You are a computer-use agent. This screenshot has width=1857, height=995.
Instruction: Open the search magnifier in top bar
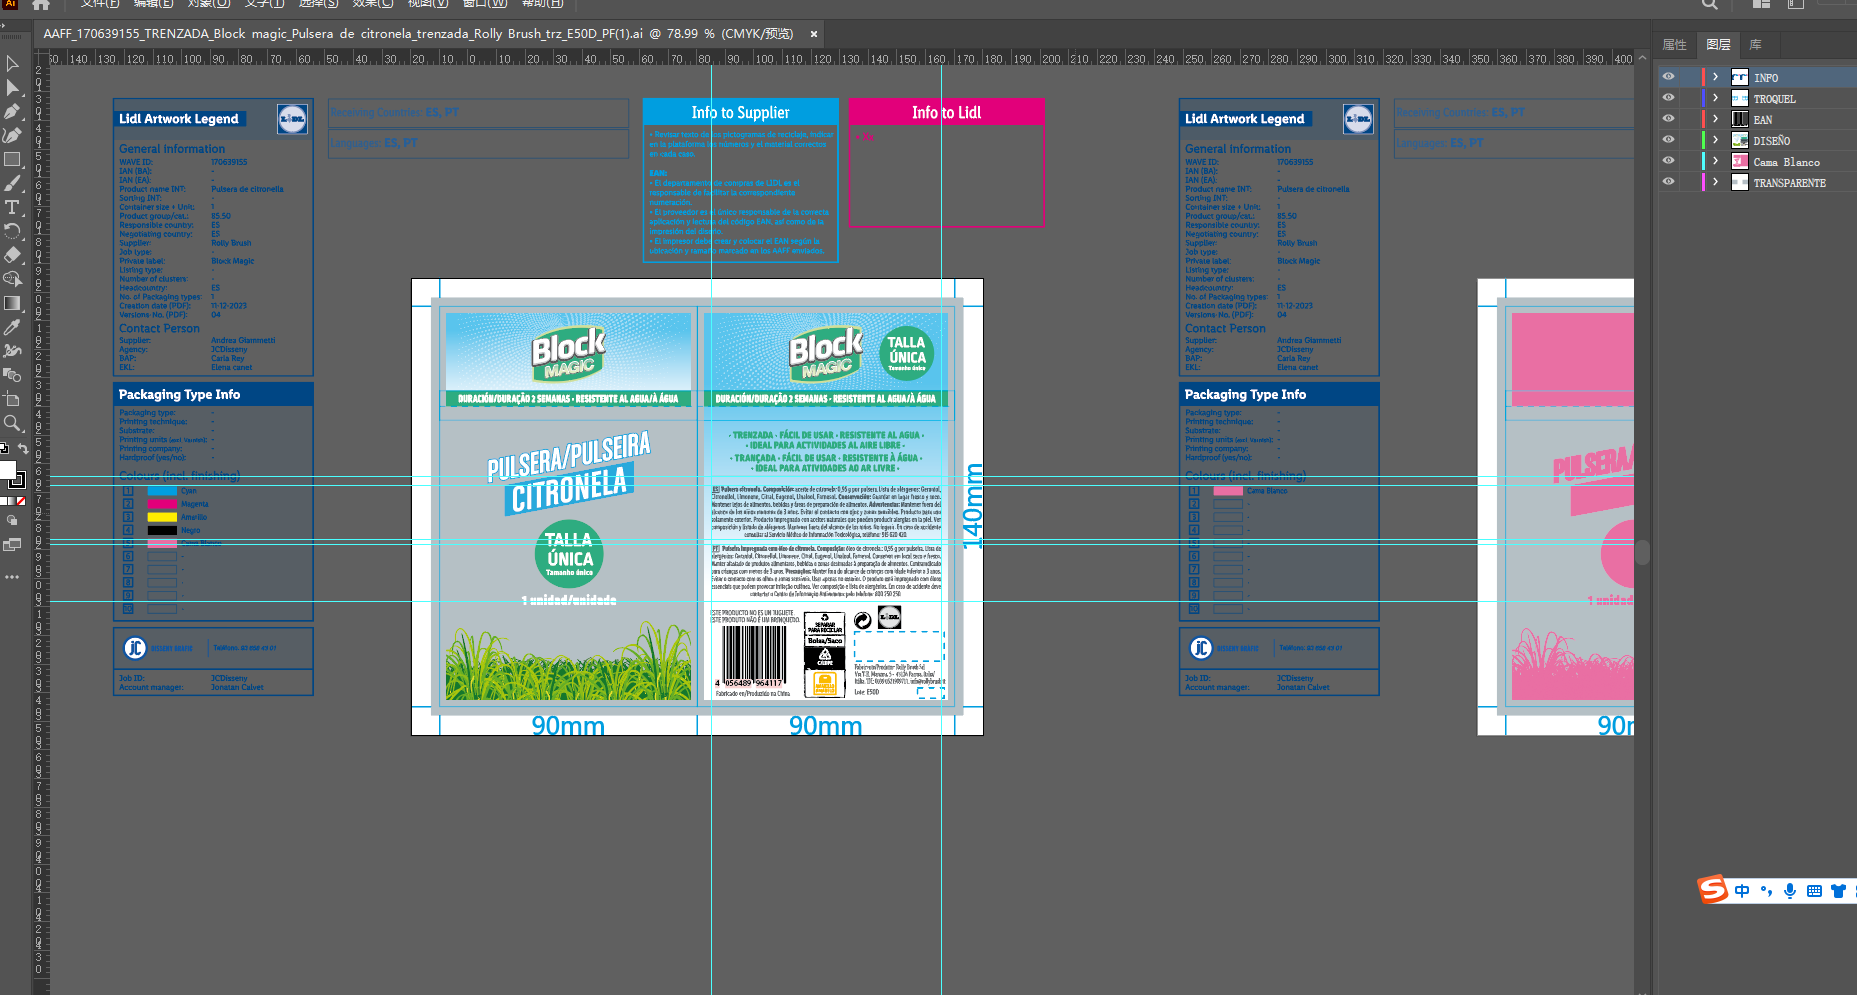click(1710, 5)
